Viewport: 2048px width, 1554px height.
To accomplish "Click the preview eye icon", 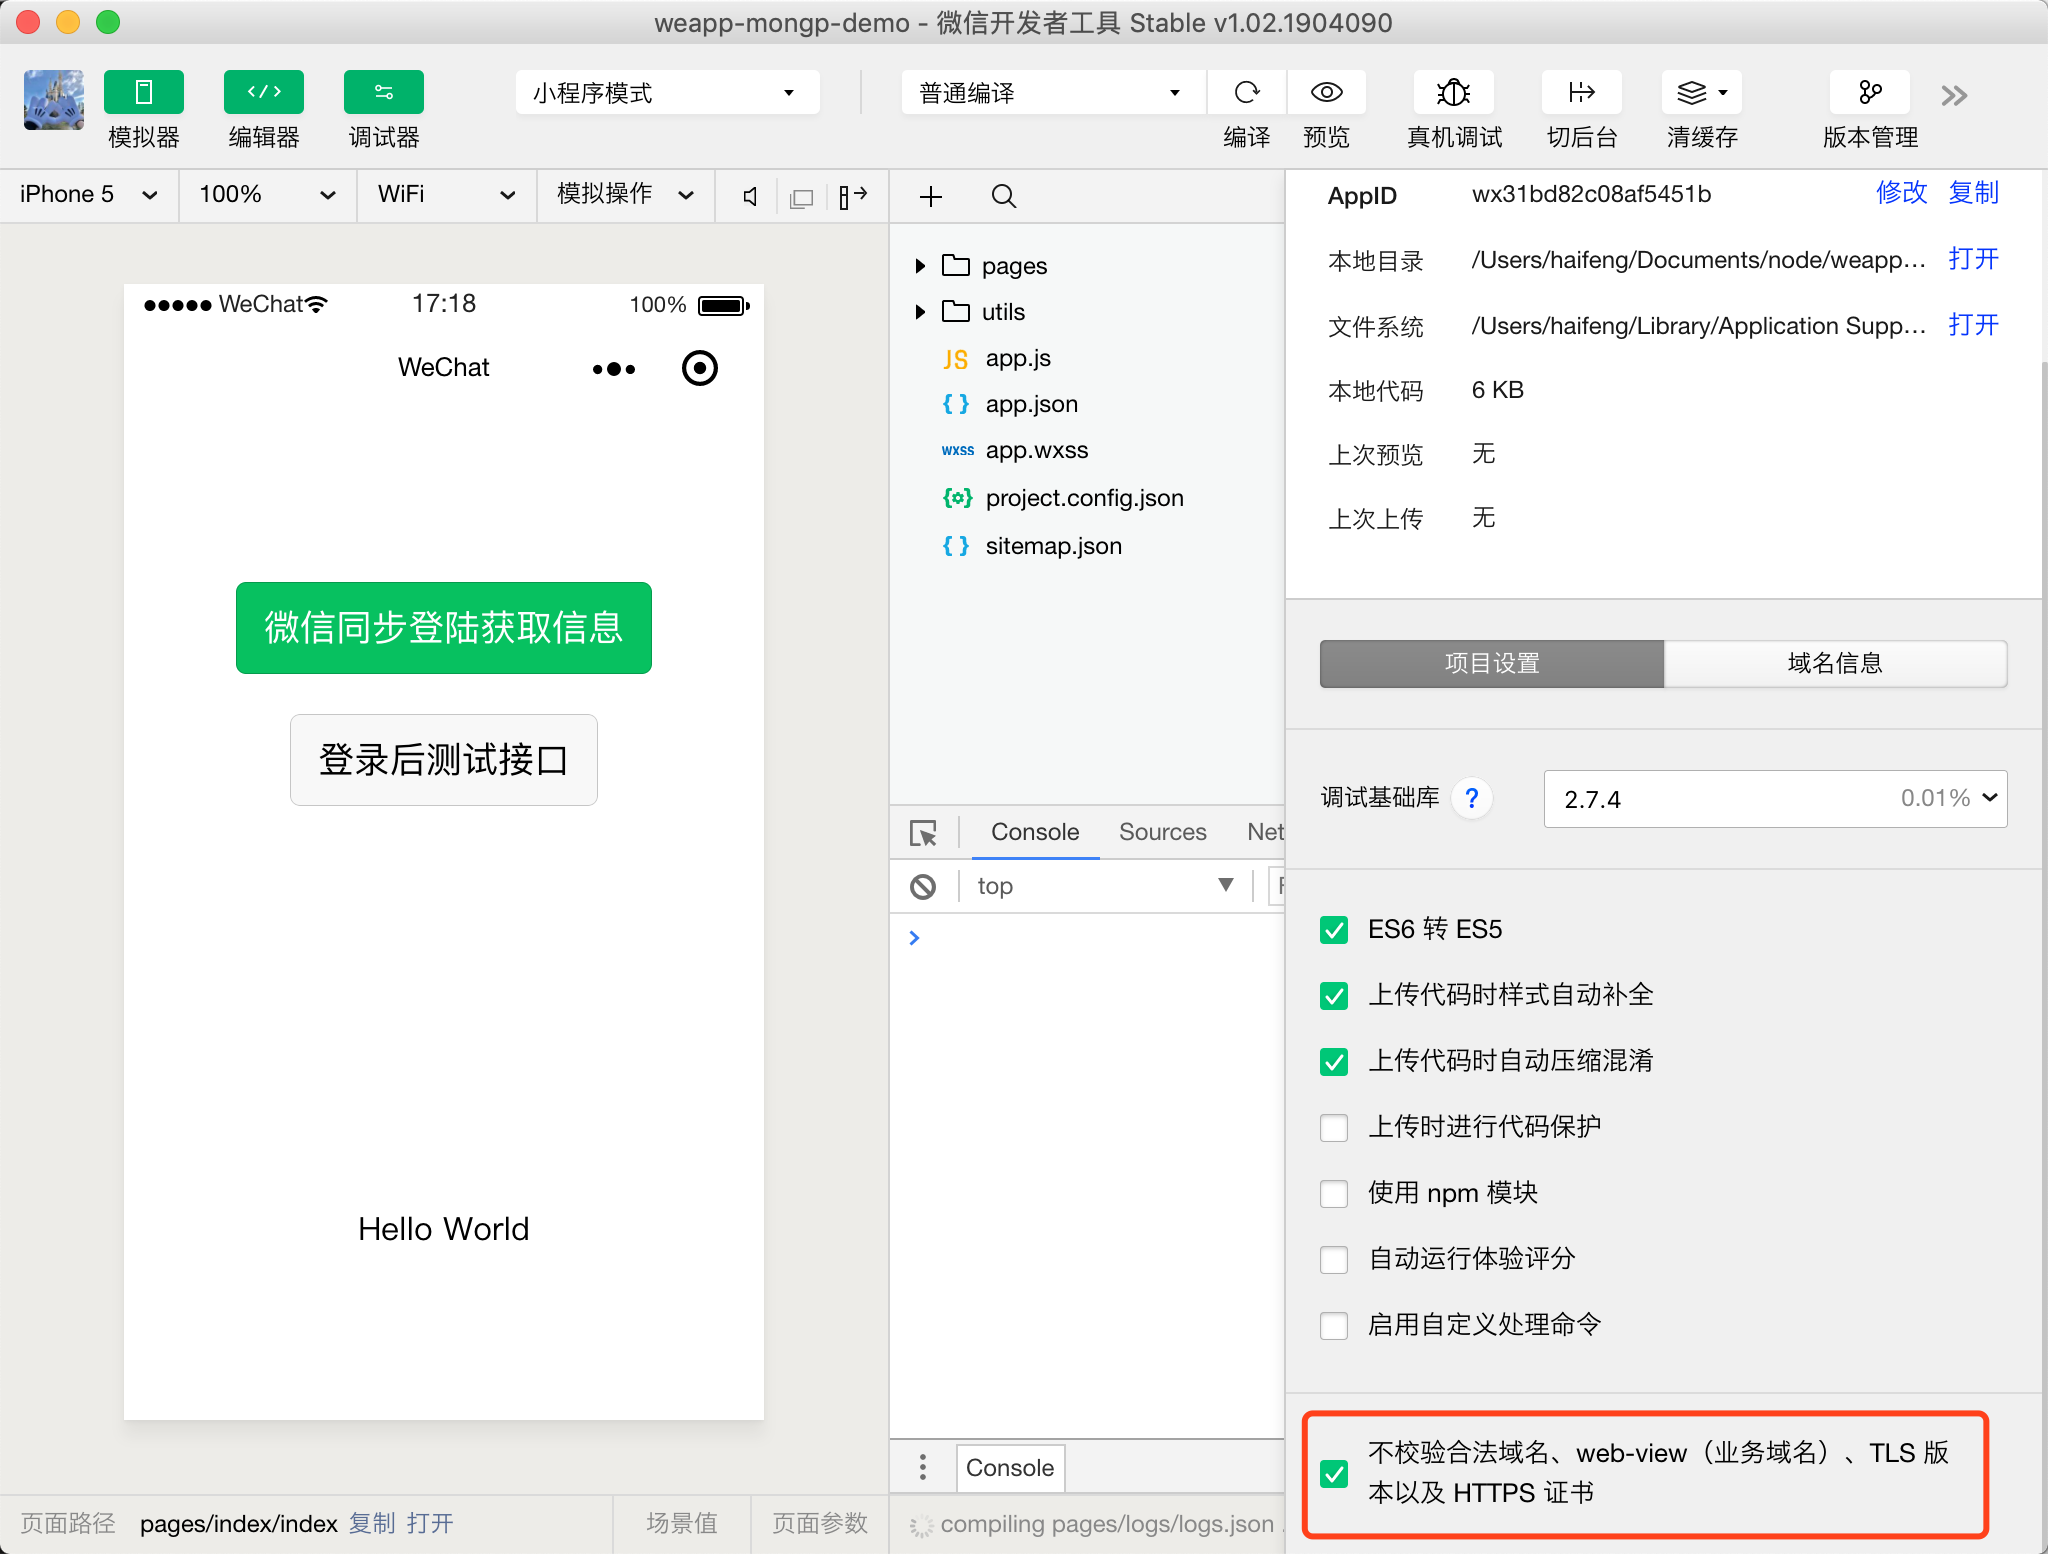I will 1326,93.
